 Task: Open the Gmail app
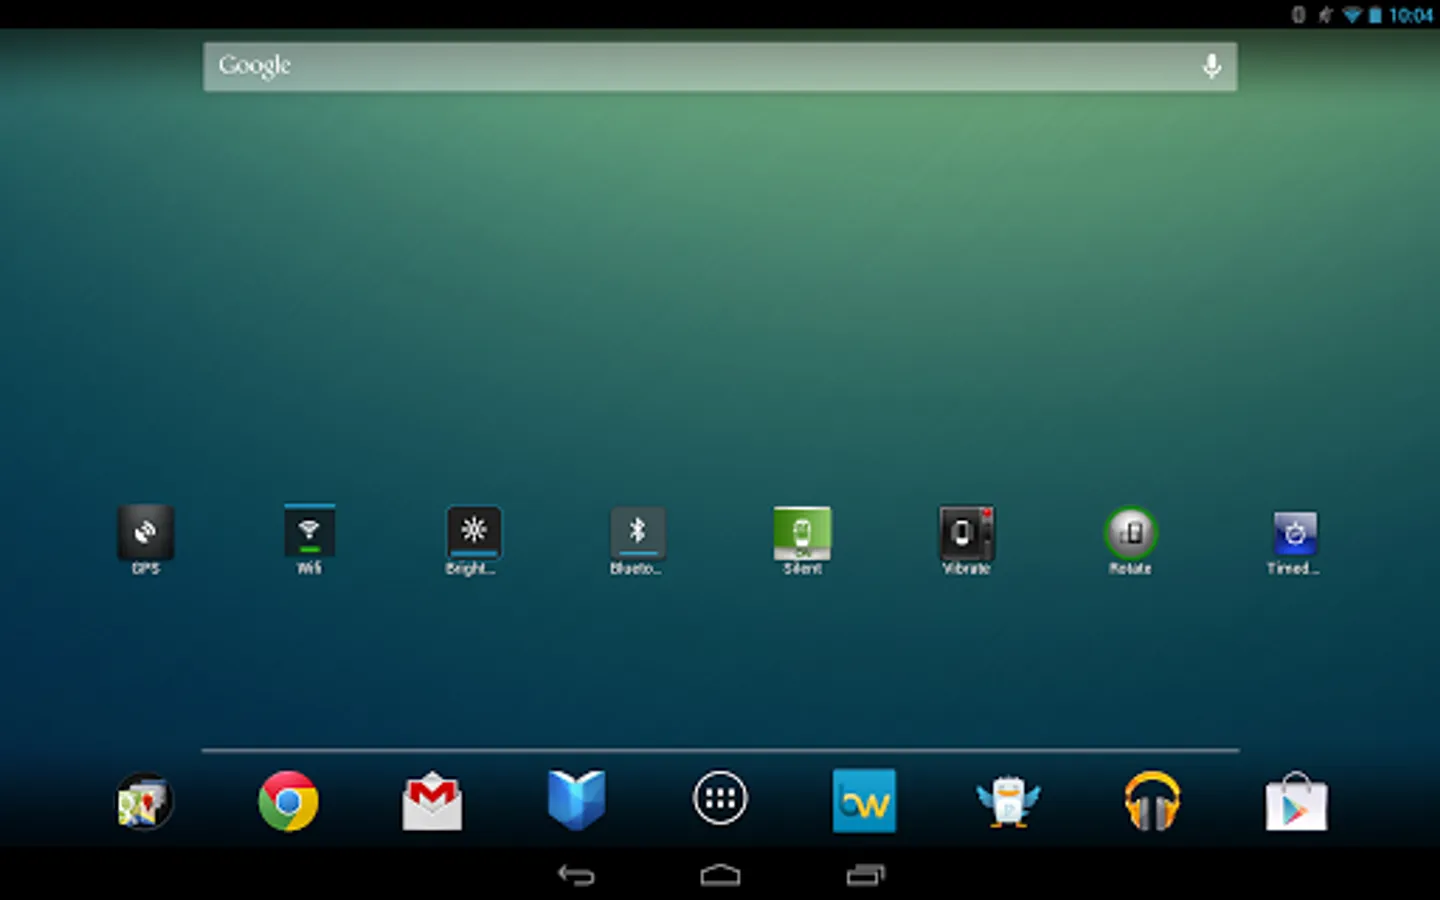432,801
